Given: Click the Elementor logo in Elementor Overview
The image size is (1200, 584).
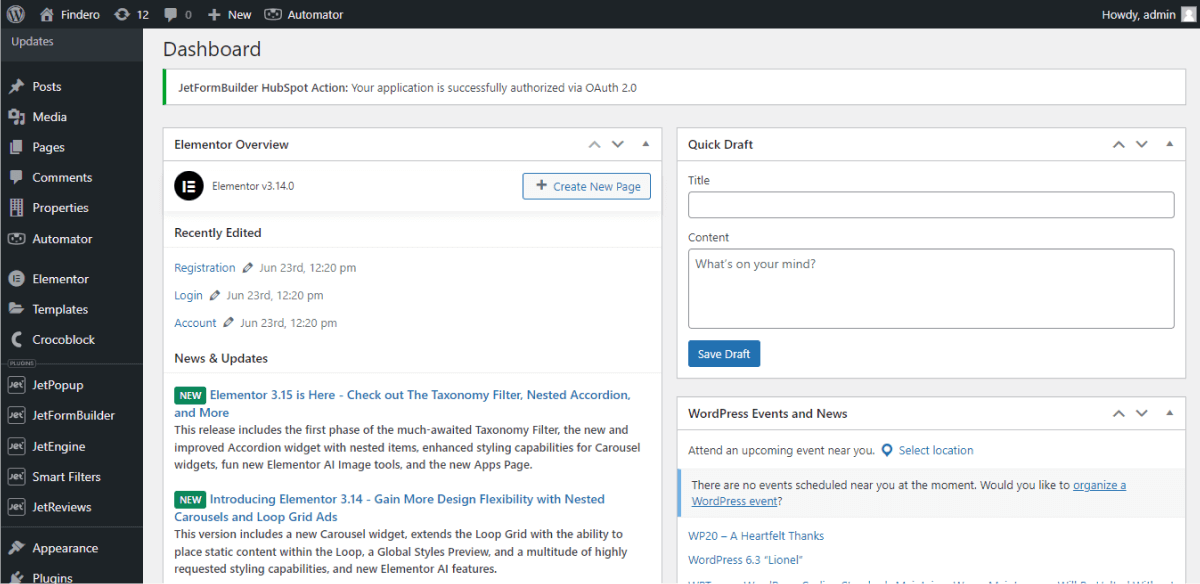Looking at the screenshot, I should coord(189,186).
